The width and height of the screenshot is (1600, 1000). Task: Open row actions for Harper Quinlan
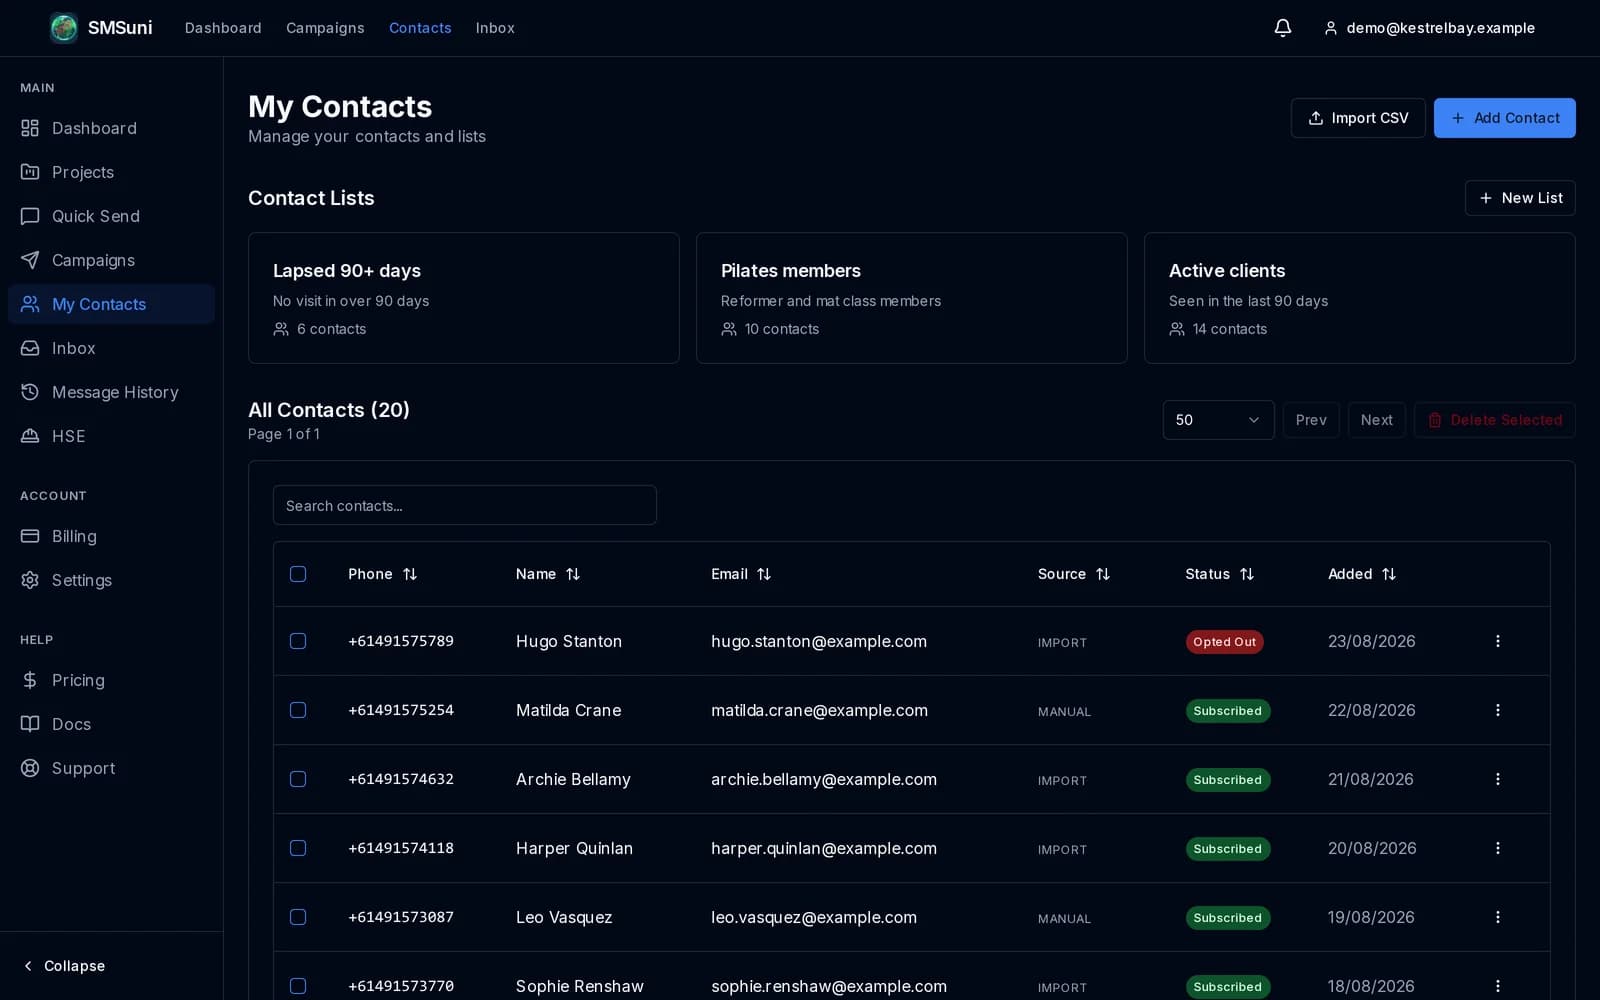1497,848
